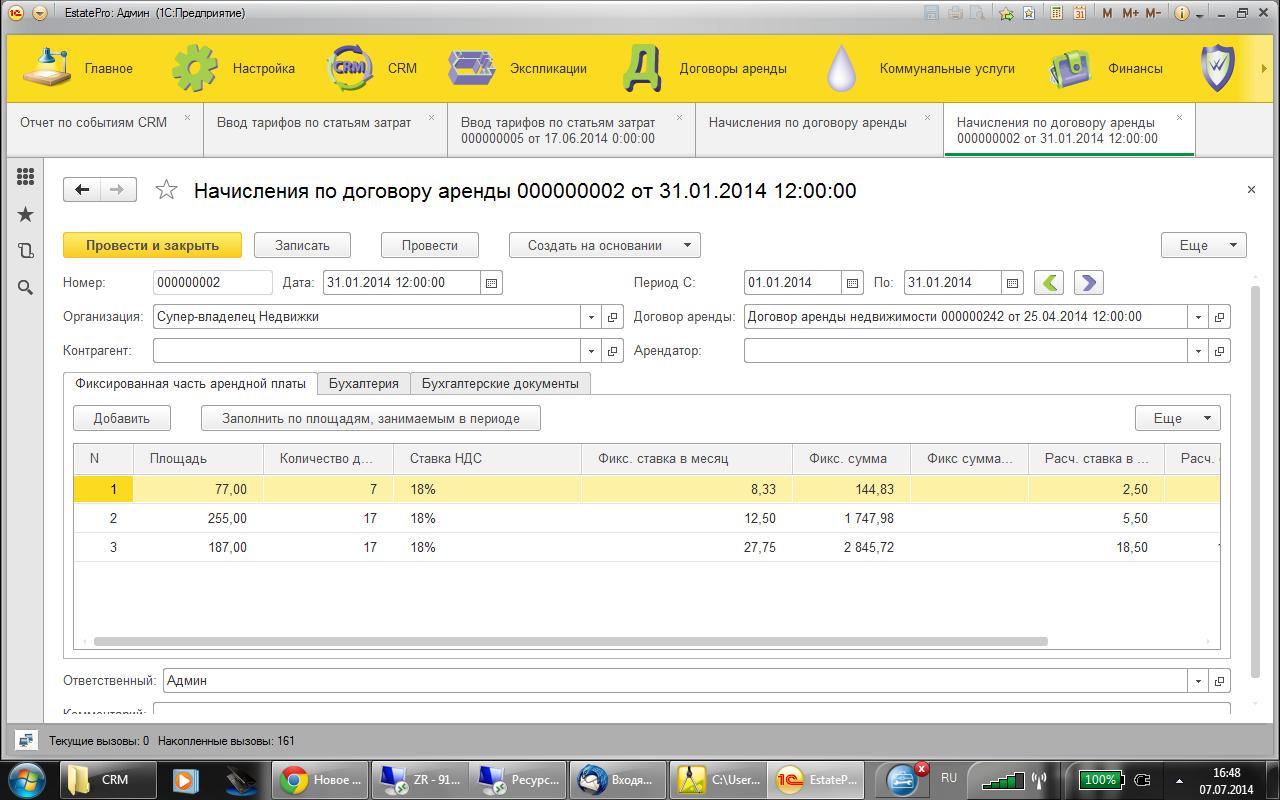Add document to favorites star
The image size is (1280, 800).
click(x=167, y=190)
